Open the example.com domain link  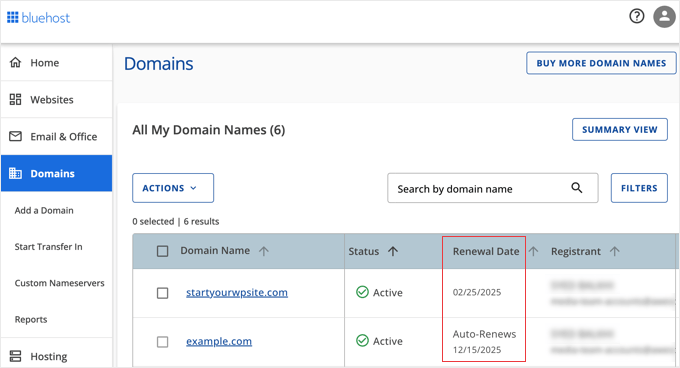pyautogui.click(x=219, y=342)
